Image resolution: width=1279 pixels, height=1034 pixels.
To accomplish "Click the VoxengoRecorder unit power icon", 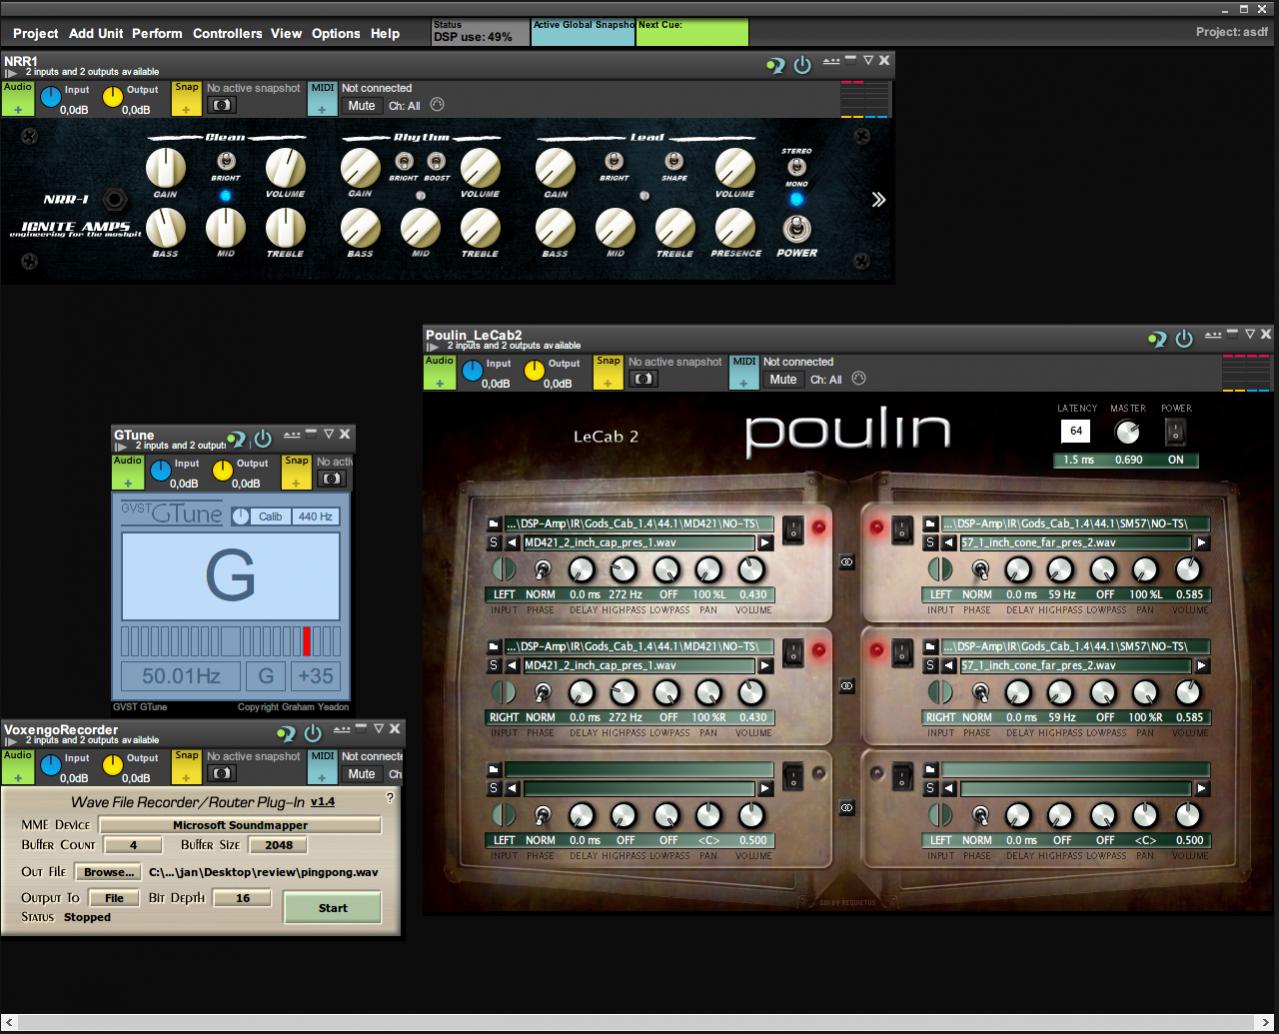I will 313,733.
